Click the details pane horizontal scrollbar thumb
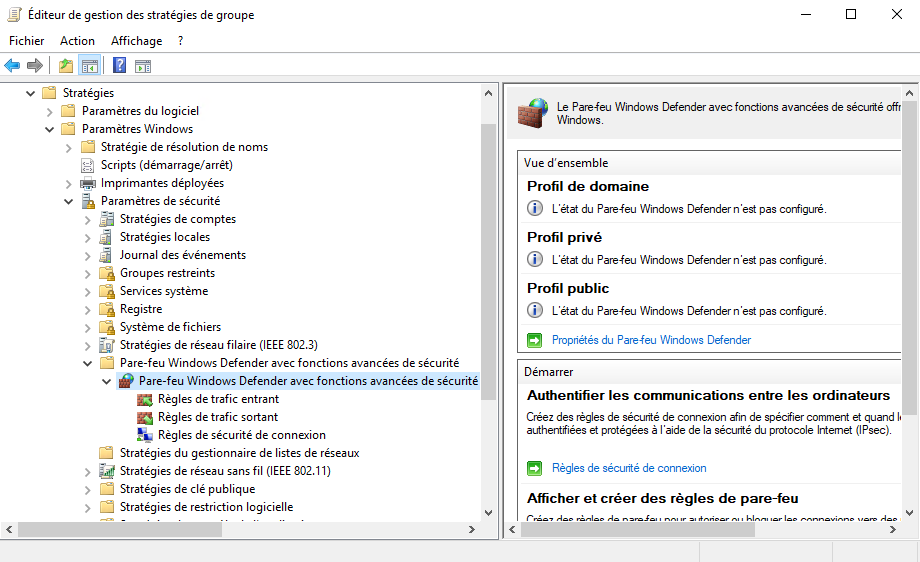This screenshot has width=920, height=562. 637,529
